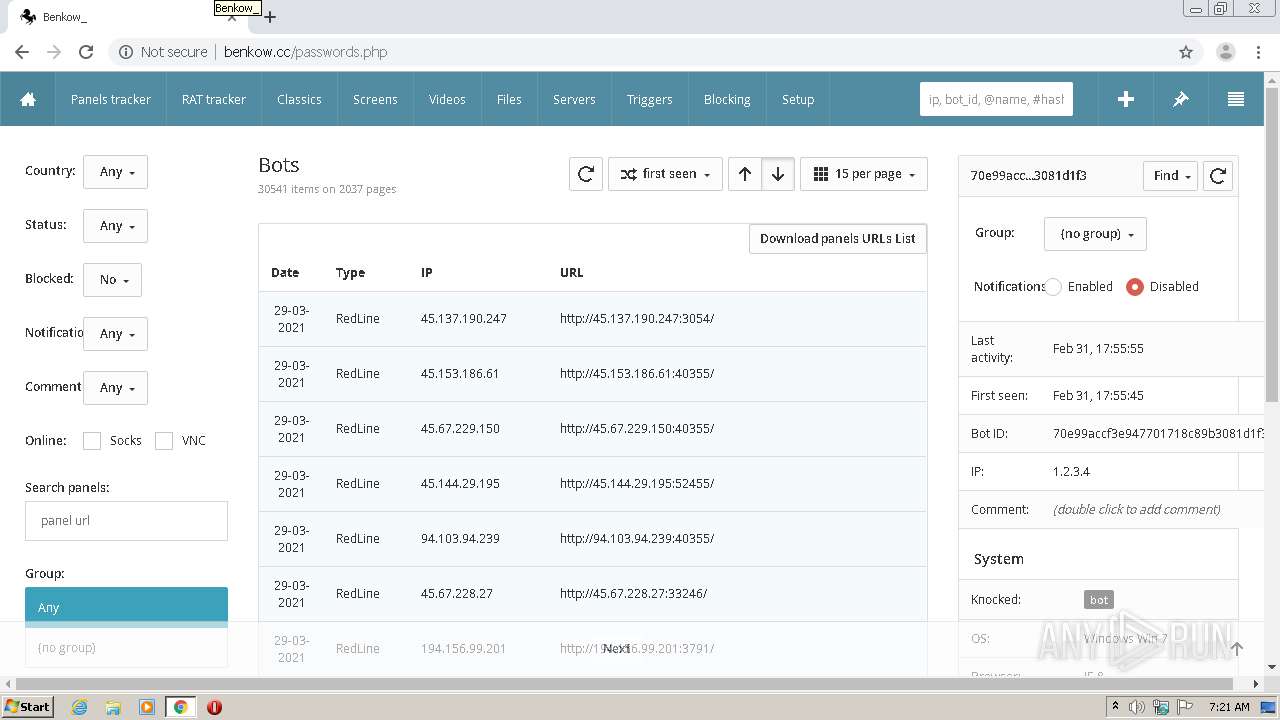1280x720 pixels.
Task: Open media player taskbar icon
Action: [x=147, y=707]
